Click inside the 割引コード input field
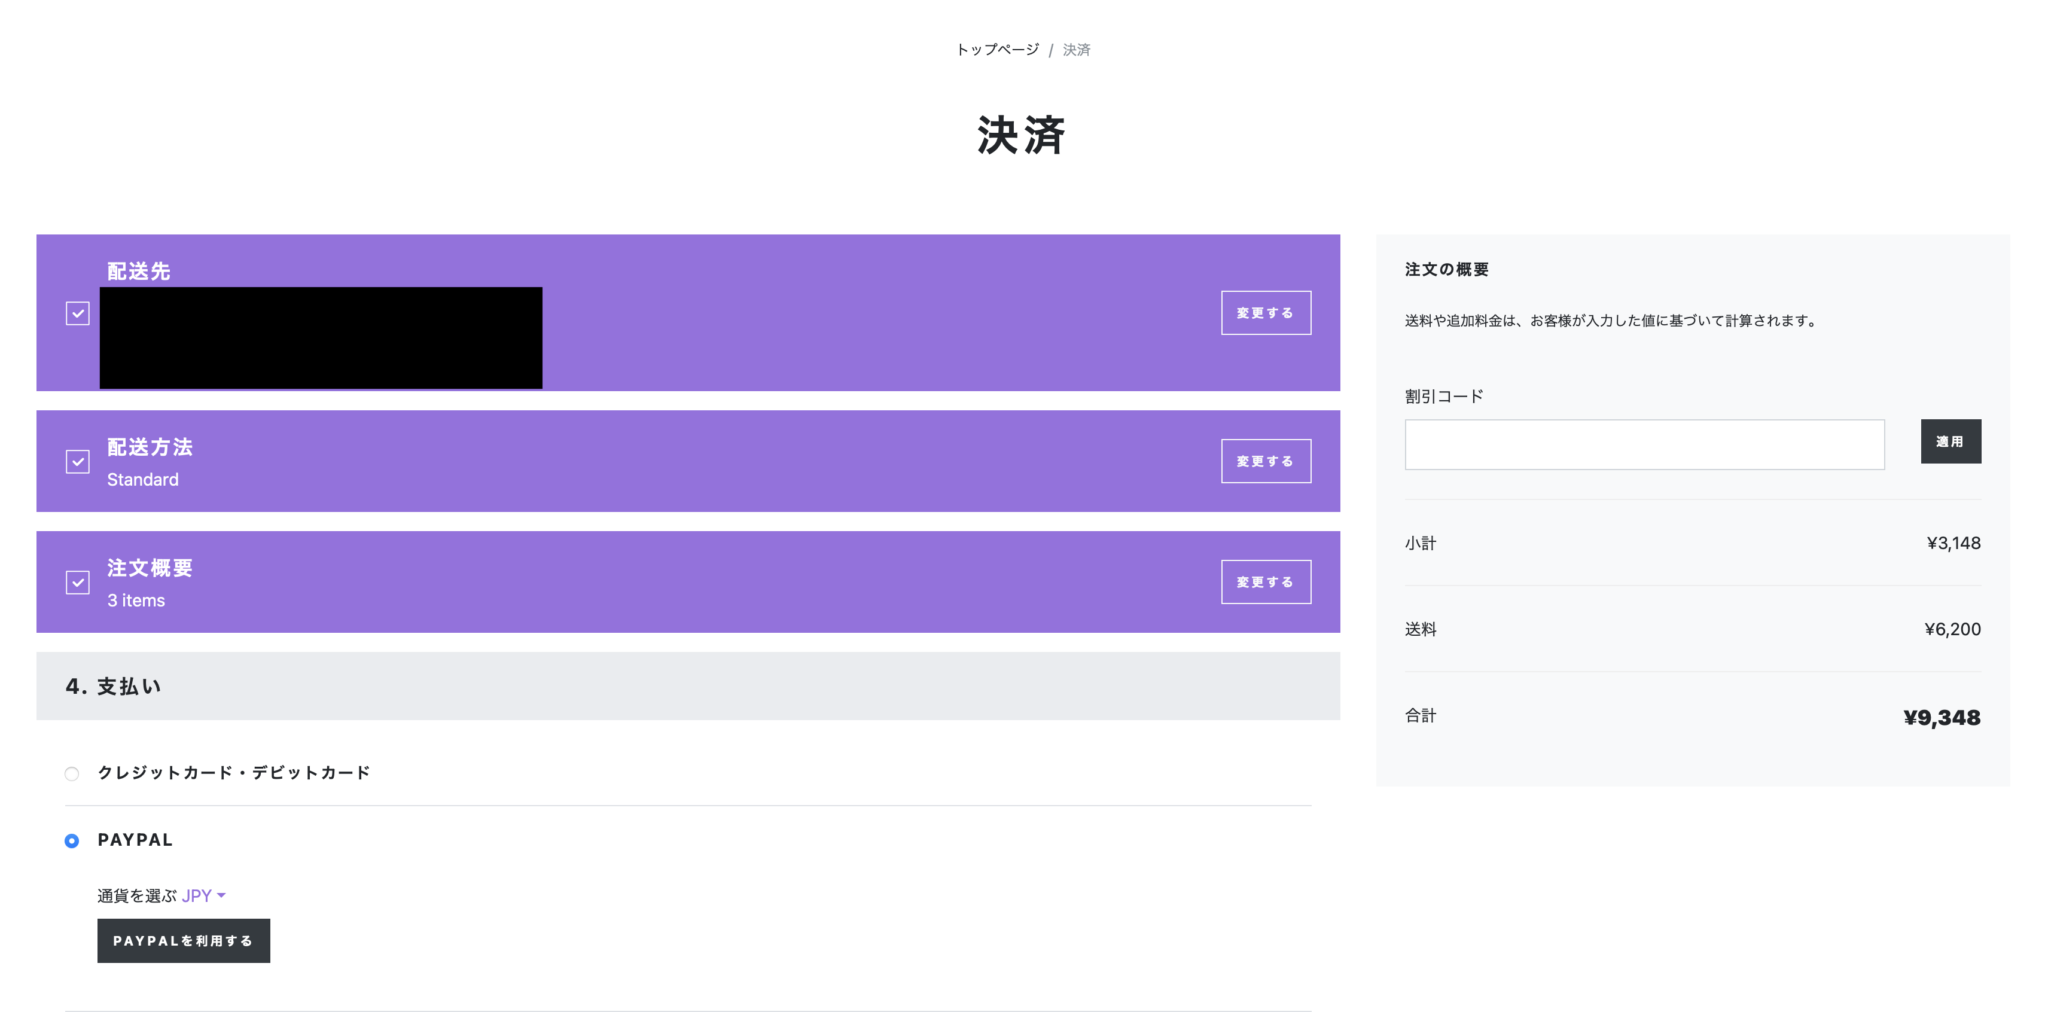The image size is (2048, 1012). click(1643, 444)
